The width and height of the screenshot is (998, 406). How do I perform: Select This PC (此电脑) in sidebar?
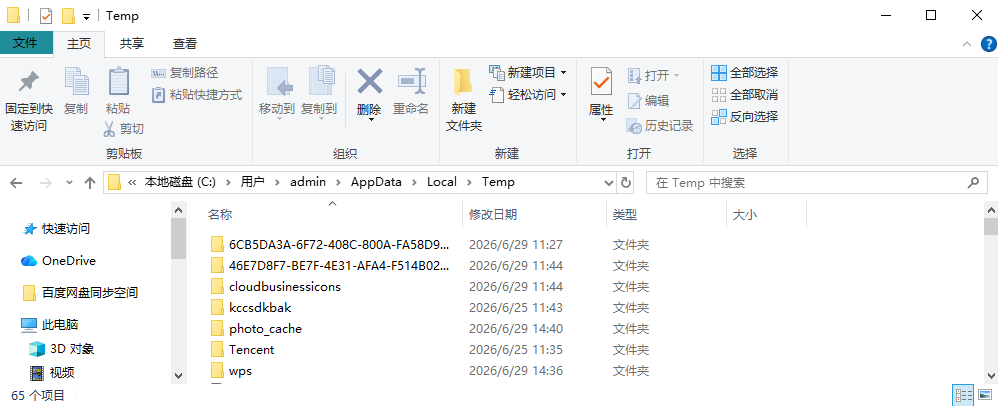click(49, 325)
